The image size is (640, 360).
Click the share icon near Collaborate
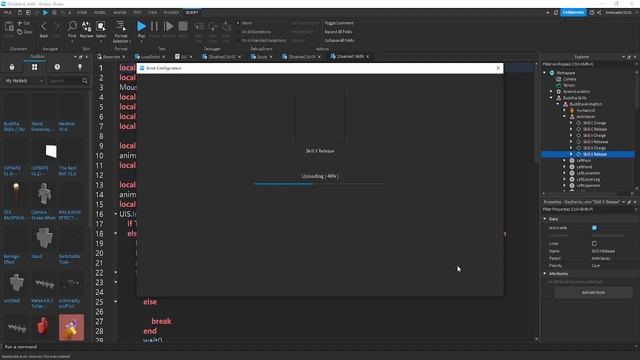pyautogui.click(x=599, y=13)
